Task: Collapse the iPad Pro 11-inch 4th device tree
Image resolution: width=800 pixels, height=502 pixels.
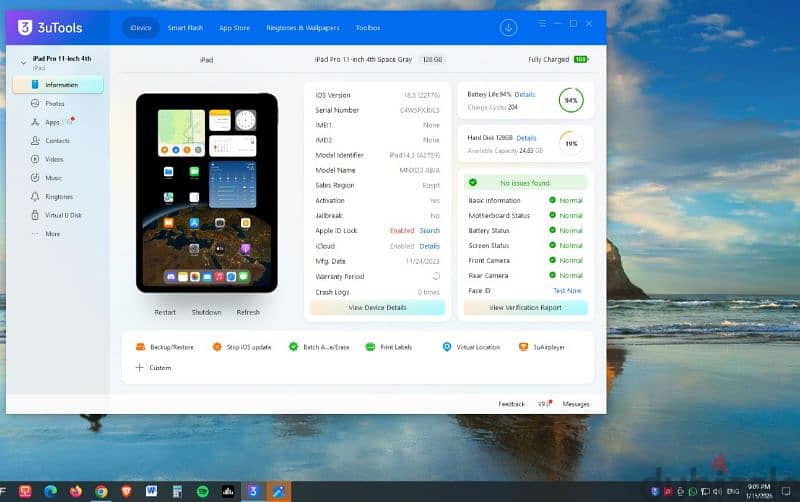Action: click(x=23, y=63)
